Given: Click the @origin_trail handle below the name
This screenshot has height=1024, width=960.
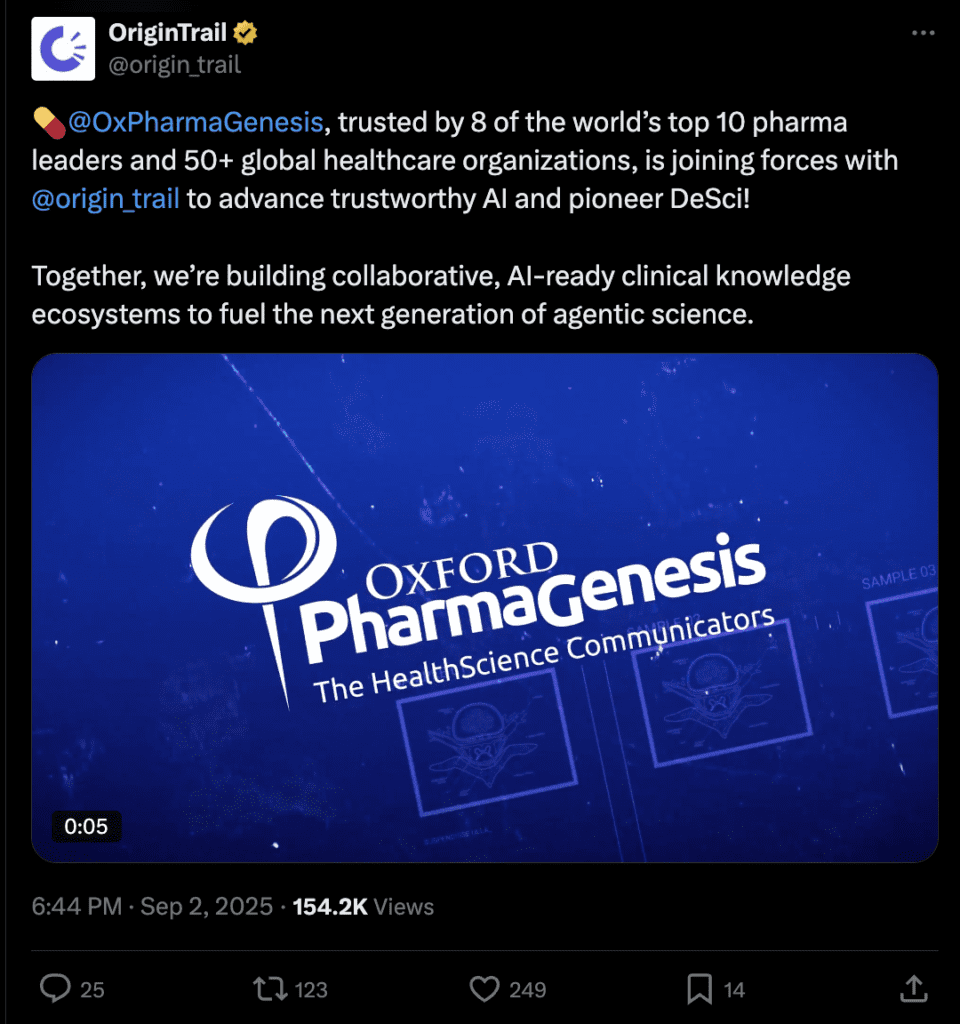Looking at the screenshot, I should coord(174,65).
